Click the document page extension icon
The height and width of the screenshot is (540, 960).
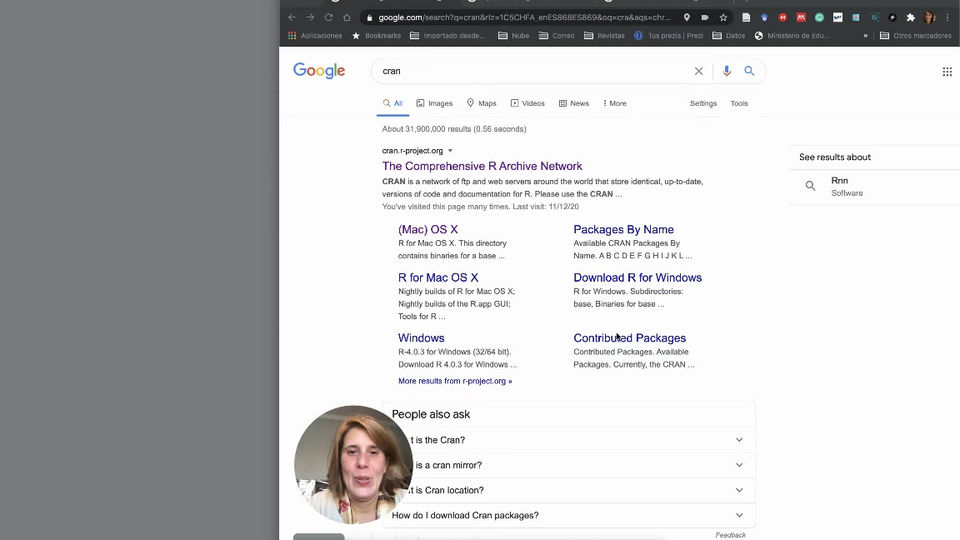tap(746, 18)
